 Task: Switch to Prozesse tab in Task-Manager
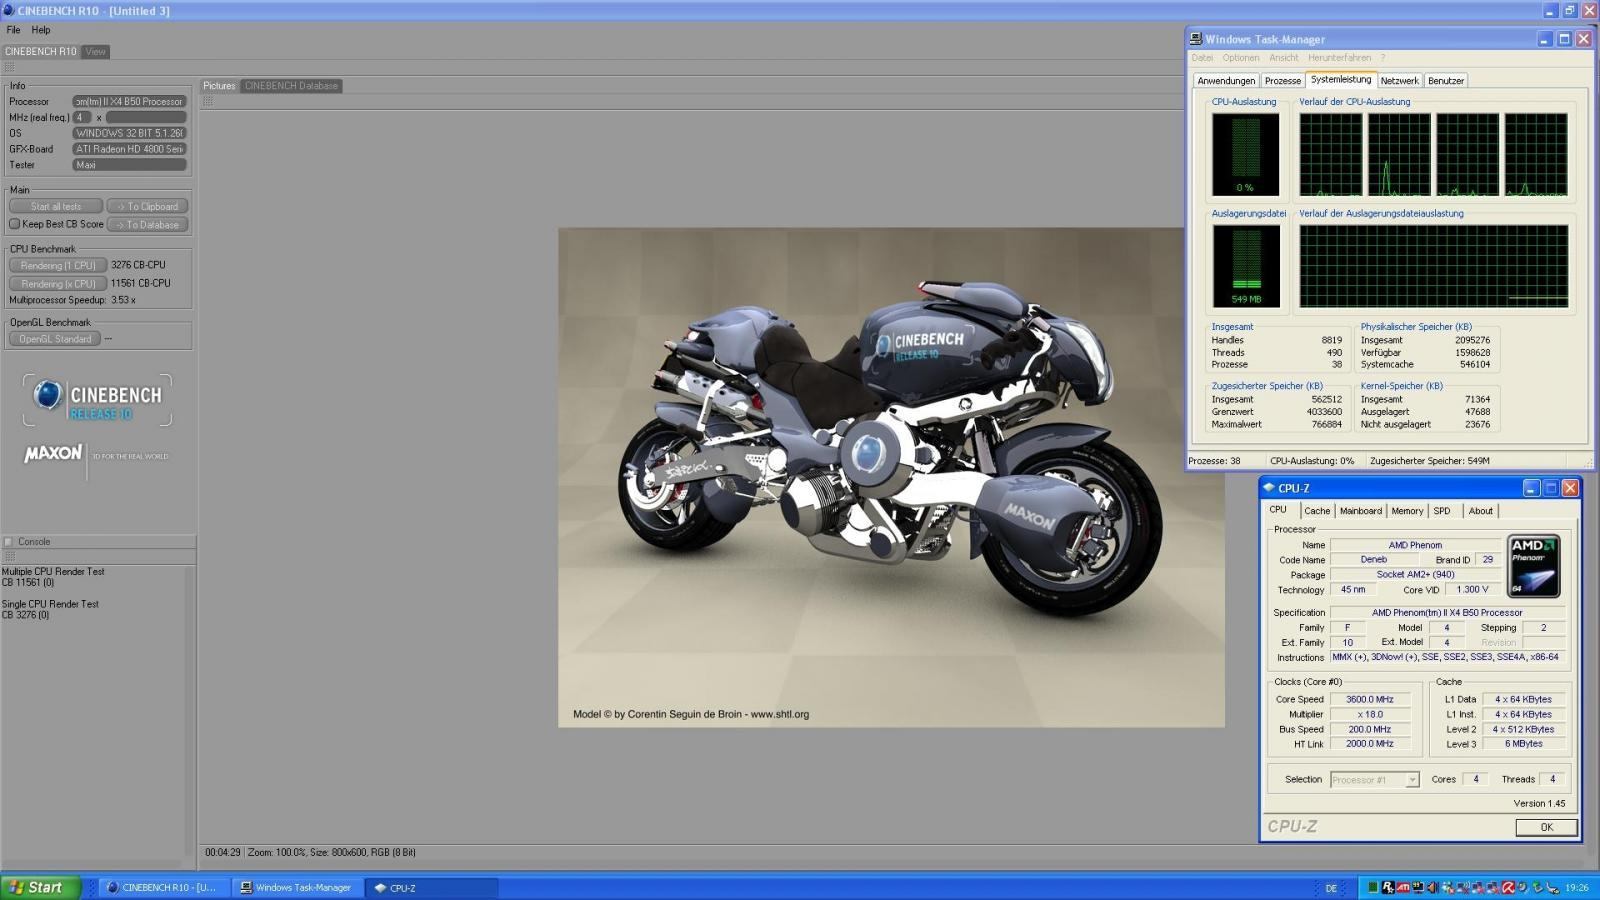tap(1282, 81)
